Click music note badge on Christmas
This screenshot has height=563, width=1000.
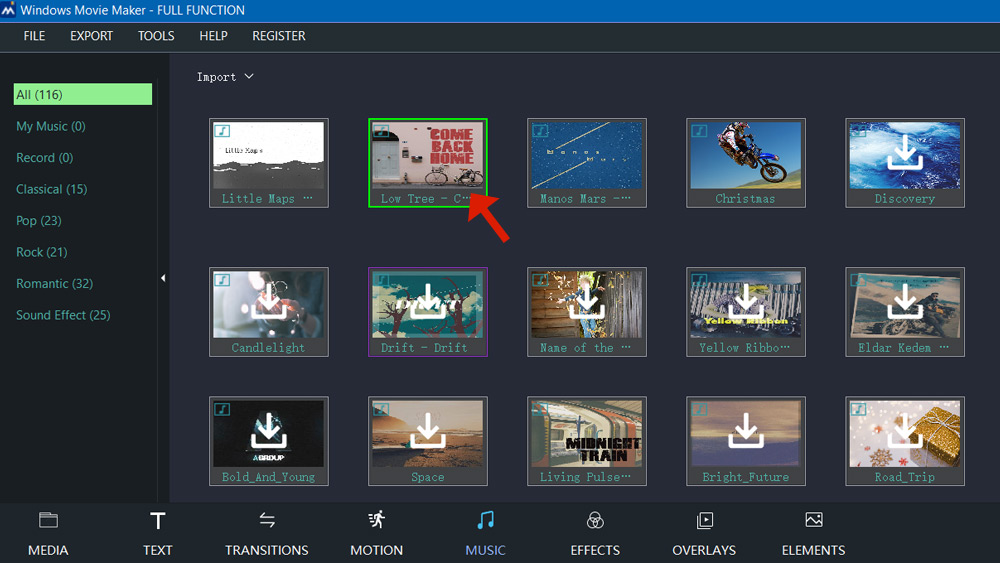699,131
